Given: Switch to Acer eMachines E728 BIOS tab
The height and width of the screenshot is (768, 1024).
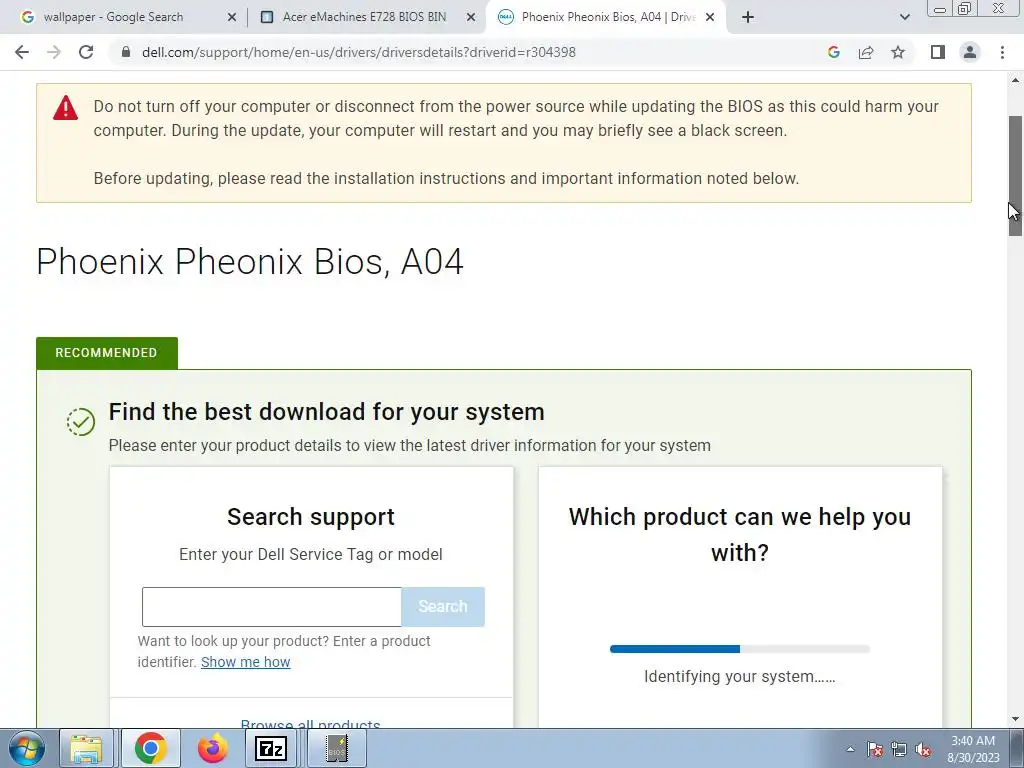Looking at the screenshot, I should pyautogui.click(x=364, y=17).
